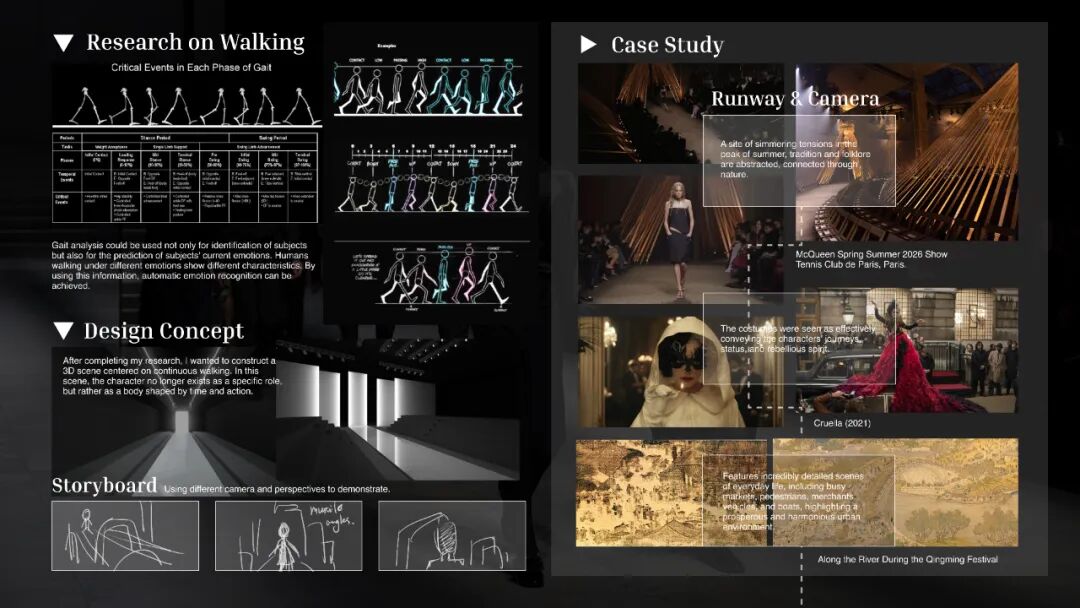Click the McQueen Spring Summer 2026 Show caption
This screenshot has width=1080, height=608.
click(x=871, y=260)
